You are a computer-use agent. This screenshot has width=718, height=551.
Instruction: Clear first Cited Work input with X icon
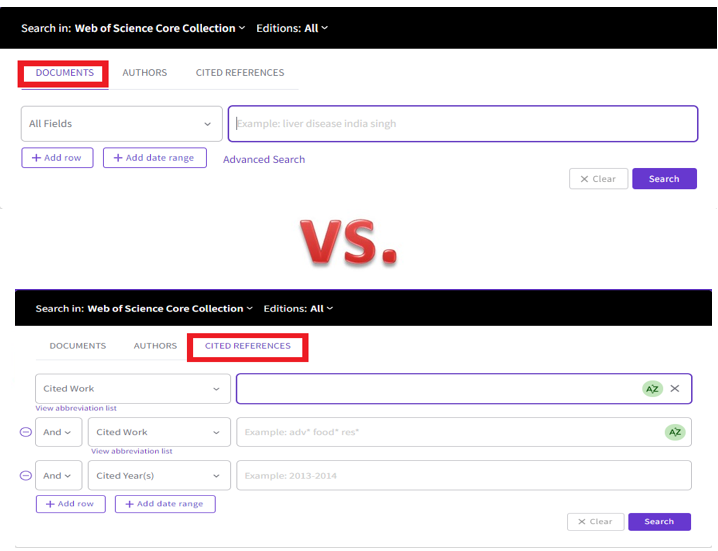point(675,388)
